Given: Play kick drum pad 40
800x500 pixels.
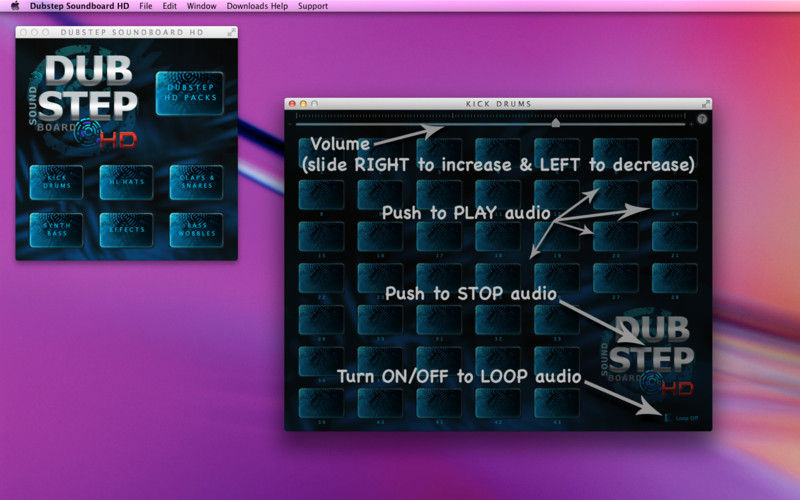Looking at the screenshot, I should tap(380, 404).
